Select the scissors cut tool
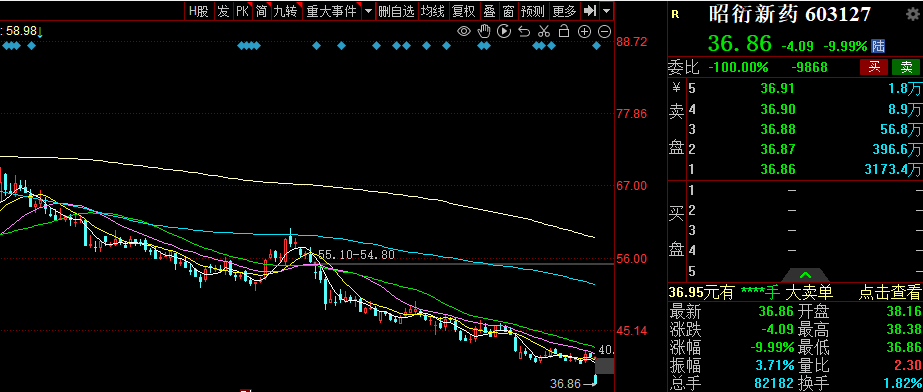Viewport: 923px width, 392px height. (x=544, y=31)
